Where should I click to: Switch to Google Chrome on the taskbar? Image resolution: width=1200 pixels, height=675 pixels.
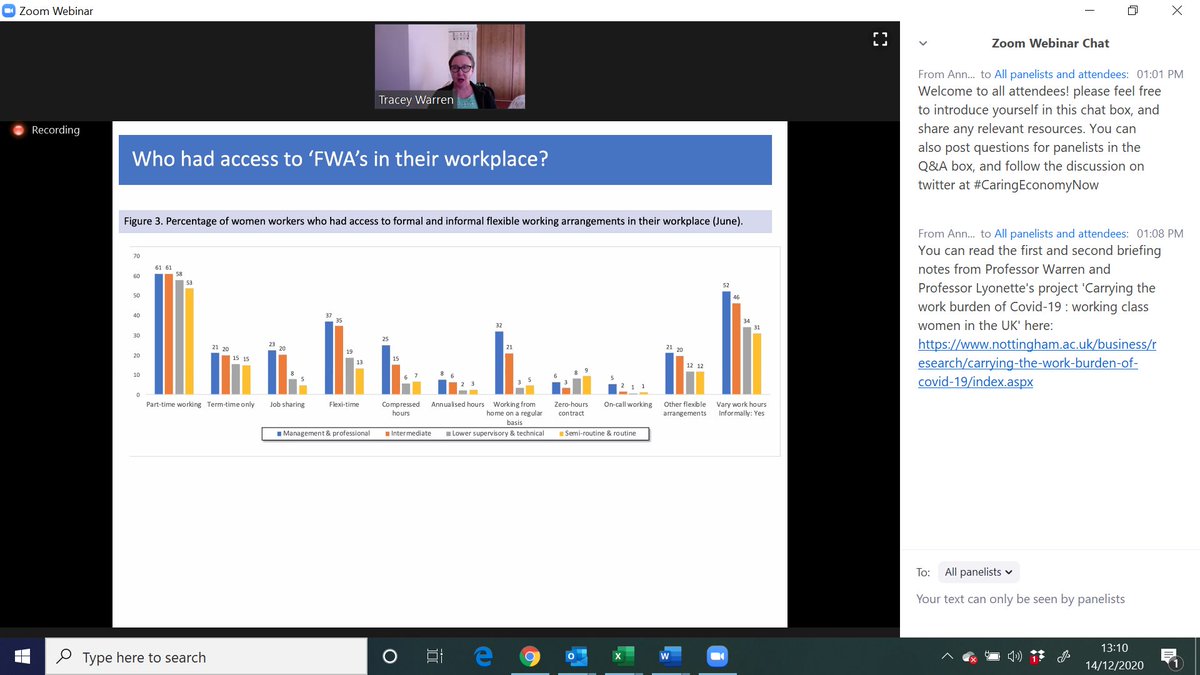click(x=530, y=657)
